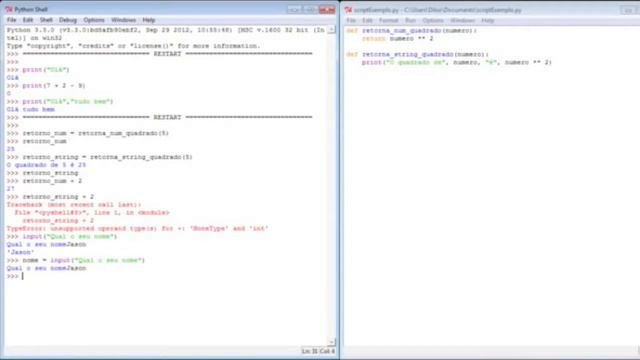Close the Python Shell window
The width and height of the screenshot is (640, 360).
pos(327,9)
